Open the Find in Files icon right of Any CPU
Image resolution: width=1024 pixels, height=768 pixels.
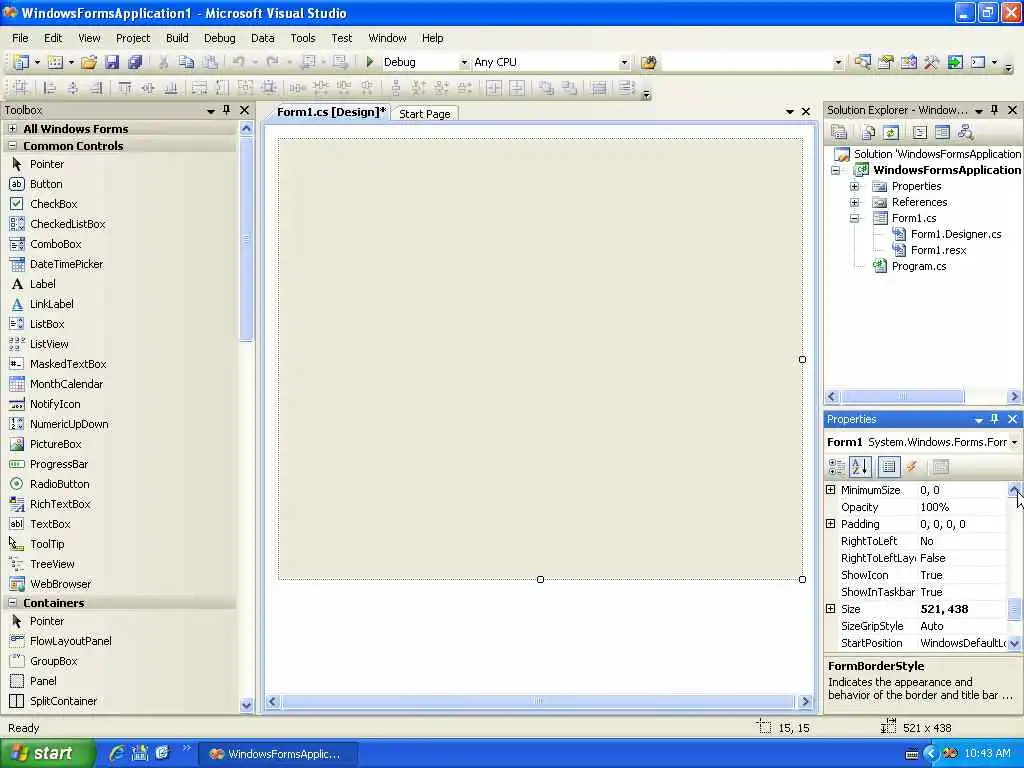point(648,62)
